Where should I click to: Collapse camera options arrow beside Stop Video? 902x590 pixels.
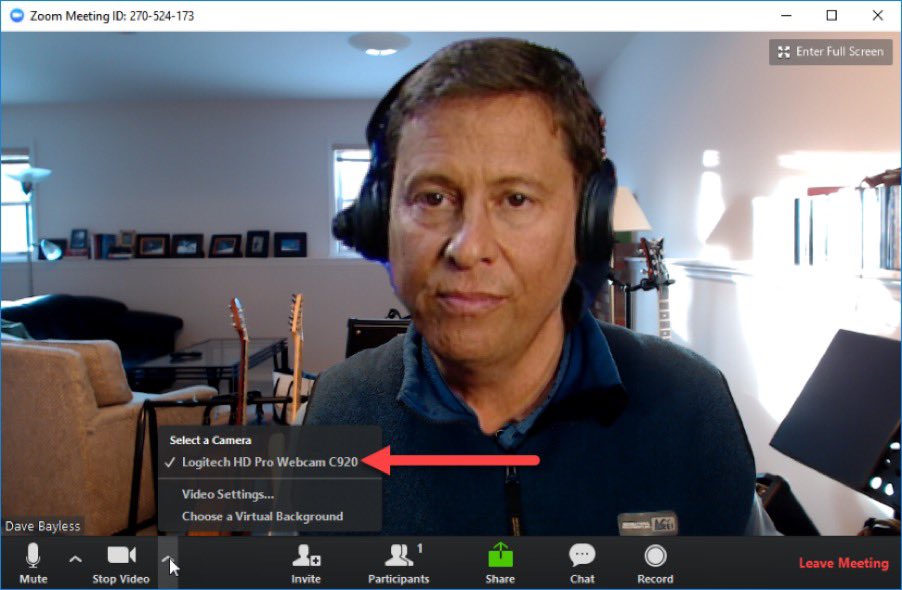coord(168,562)
